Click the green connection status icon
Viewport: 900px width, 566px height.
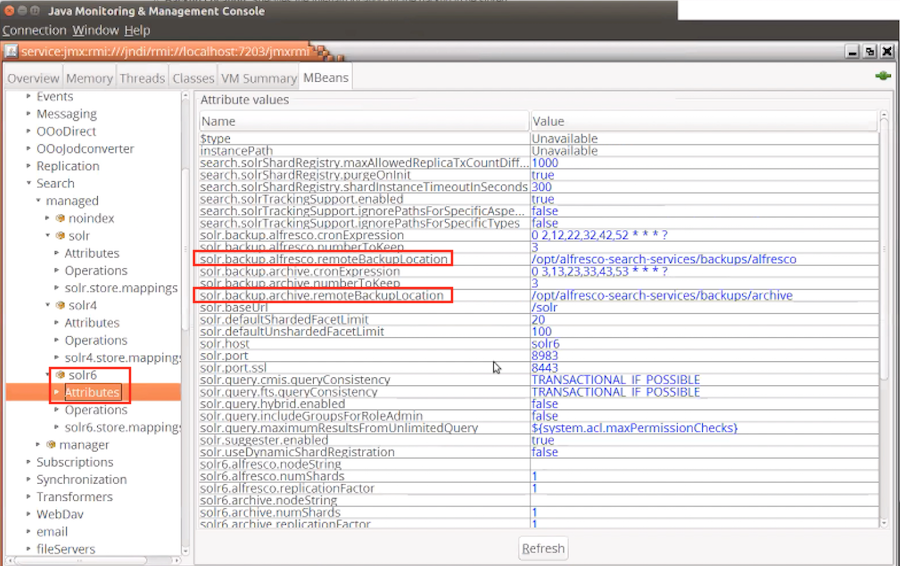883,76
